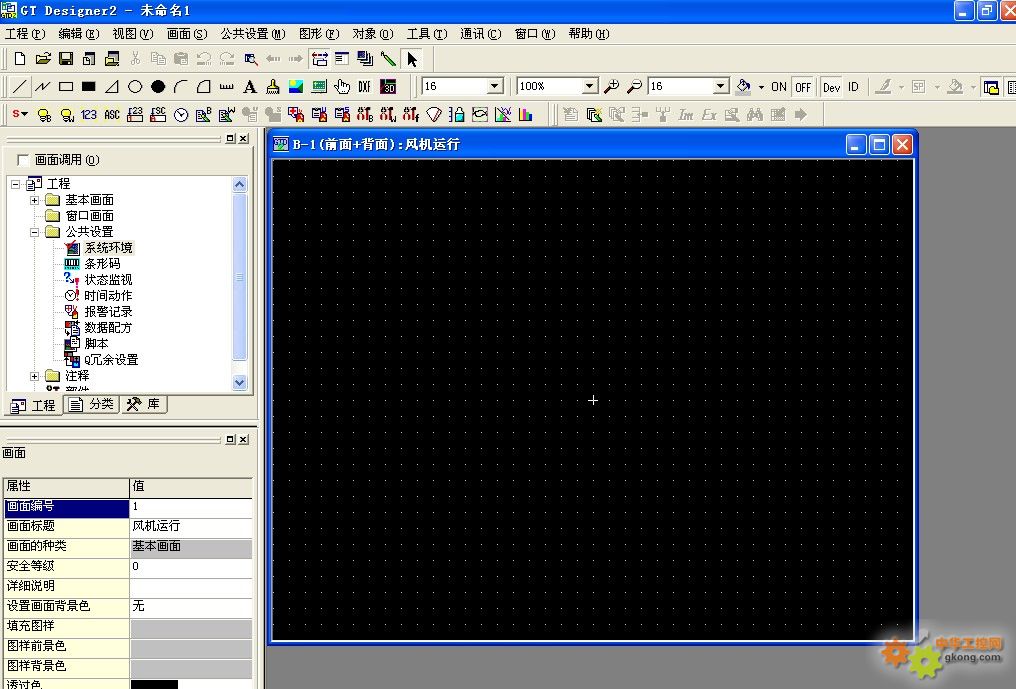Insert a Bit lamp object
Image resolution: width=1016 pixels, height=689 pixels.
click(x=44, y=115)
